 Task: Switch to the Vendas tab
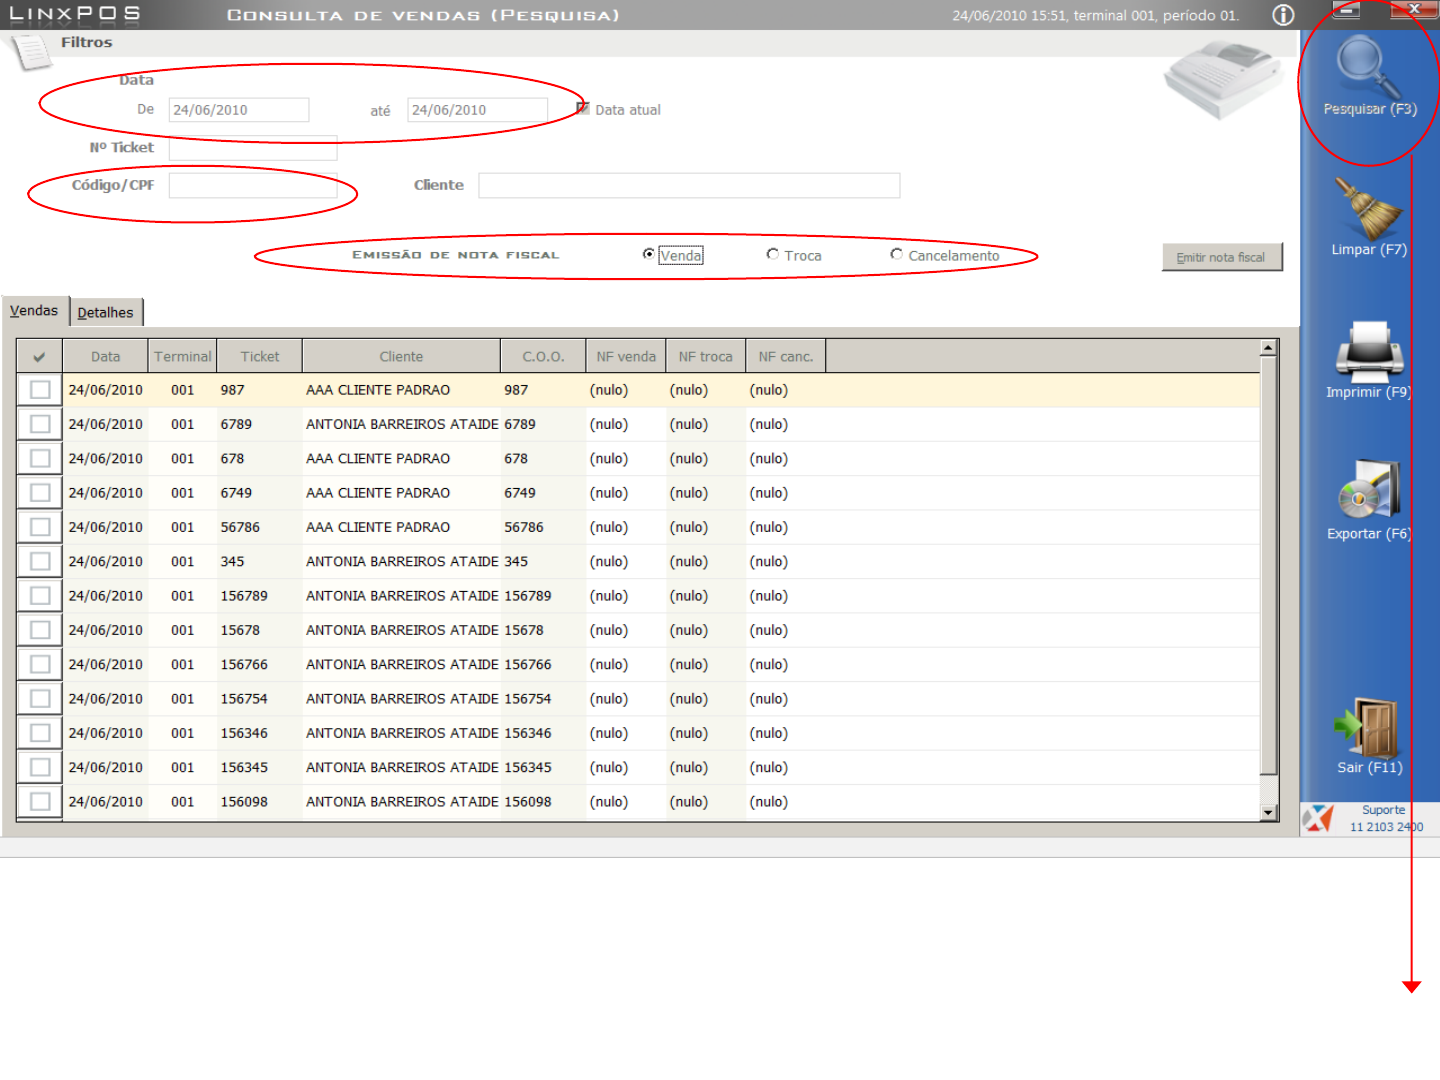pyautogui.click(x=35, y=311)
